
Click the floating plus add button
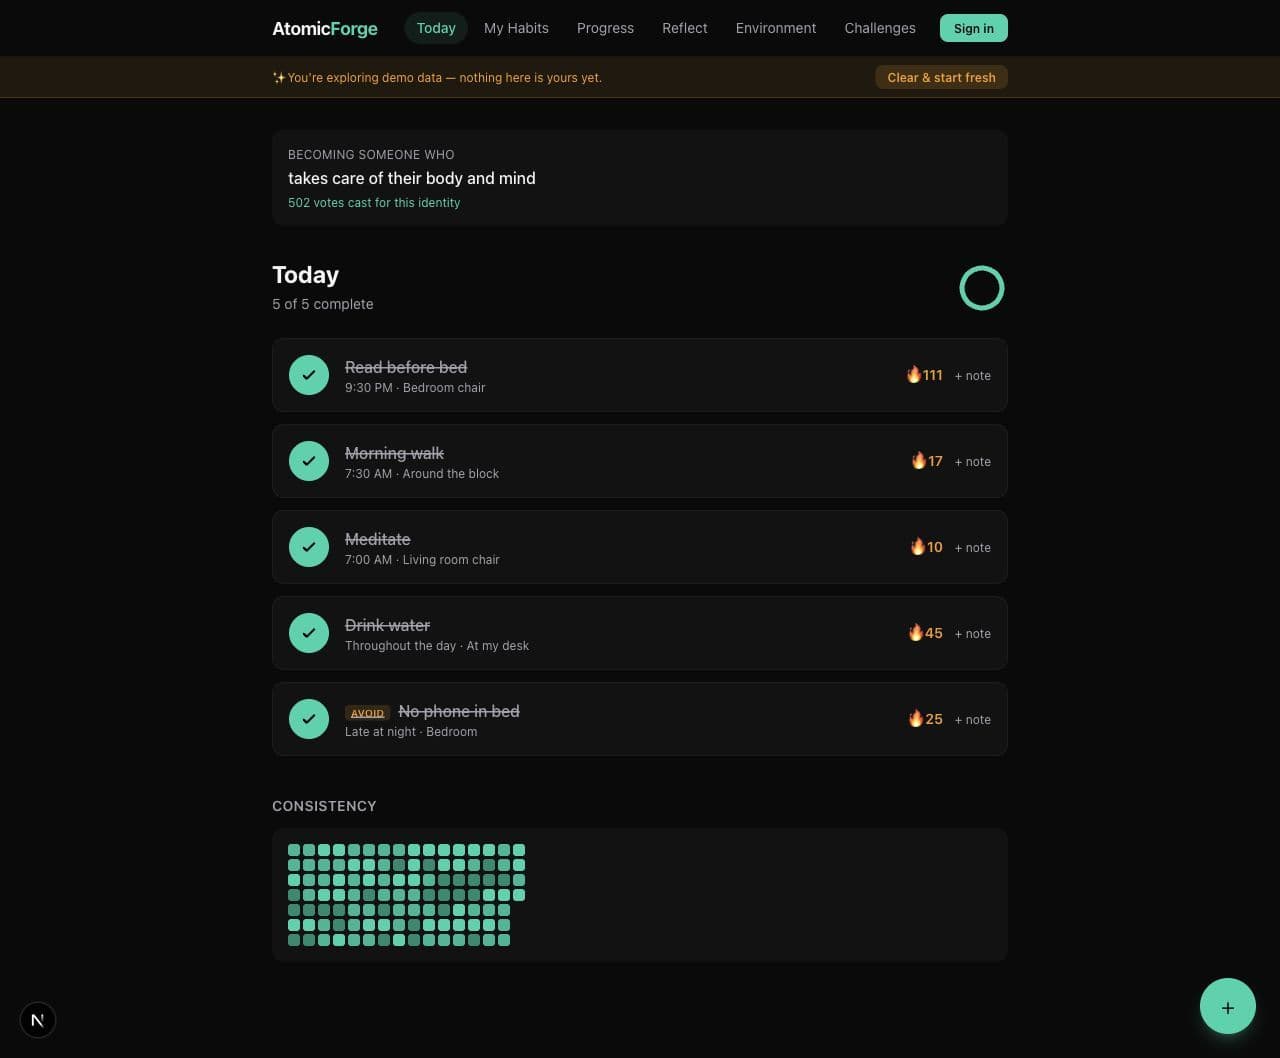[1228, 1006]
